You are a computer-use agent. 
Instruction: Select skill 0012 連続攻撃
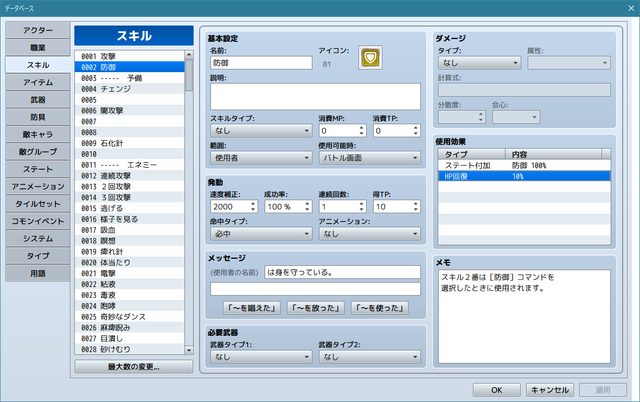pyautogui.click(x=130, y=176)
